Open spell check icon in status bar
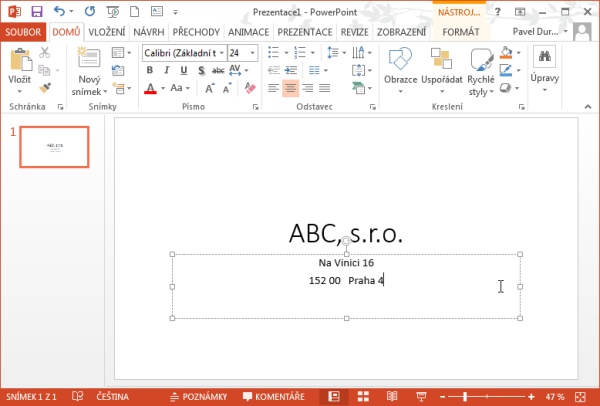Screen dimensions: 600x406 coord(77,396)
